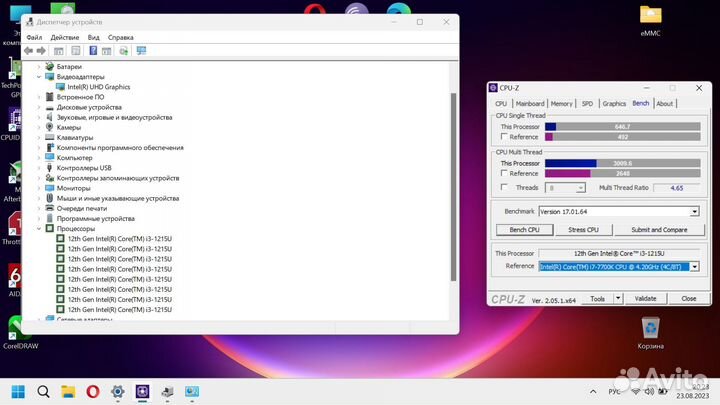Click the Stress CPU button
The width and height of the screenshot is (720, 405).
tap(582, 230)
